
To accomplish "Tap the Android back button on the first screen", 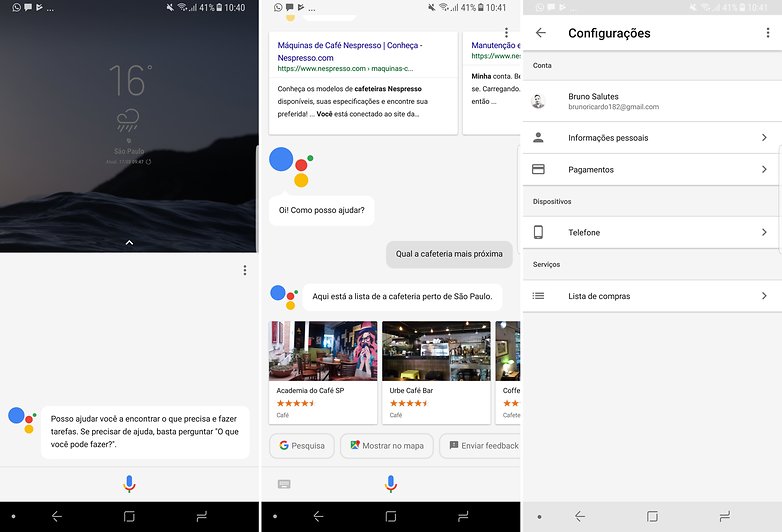I will (57, 517).
